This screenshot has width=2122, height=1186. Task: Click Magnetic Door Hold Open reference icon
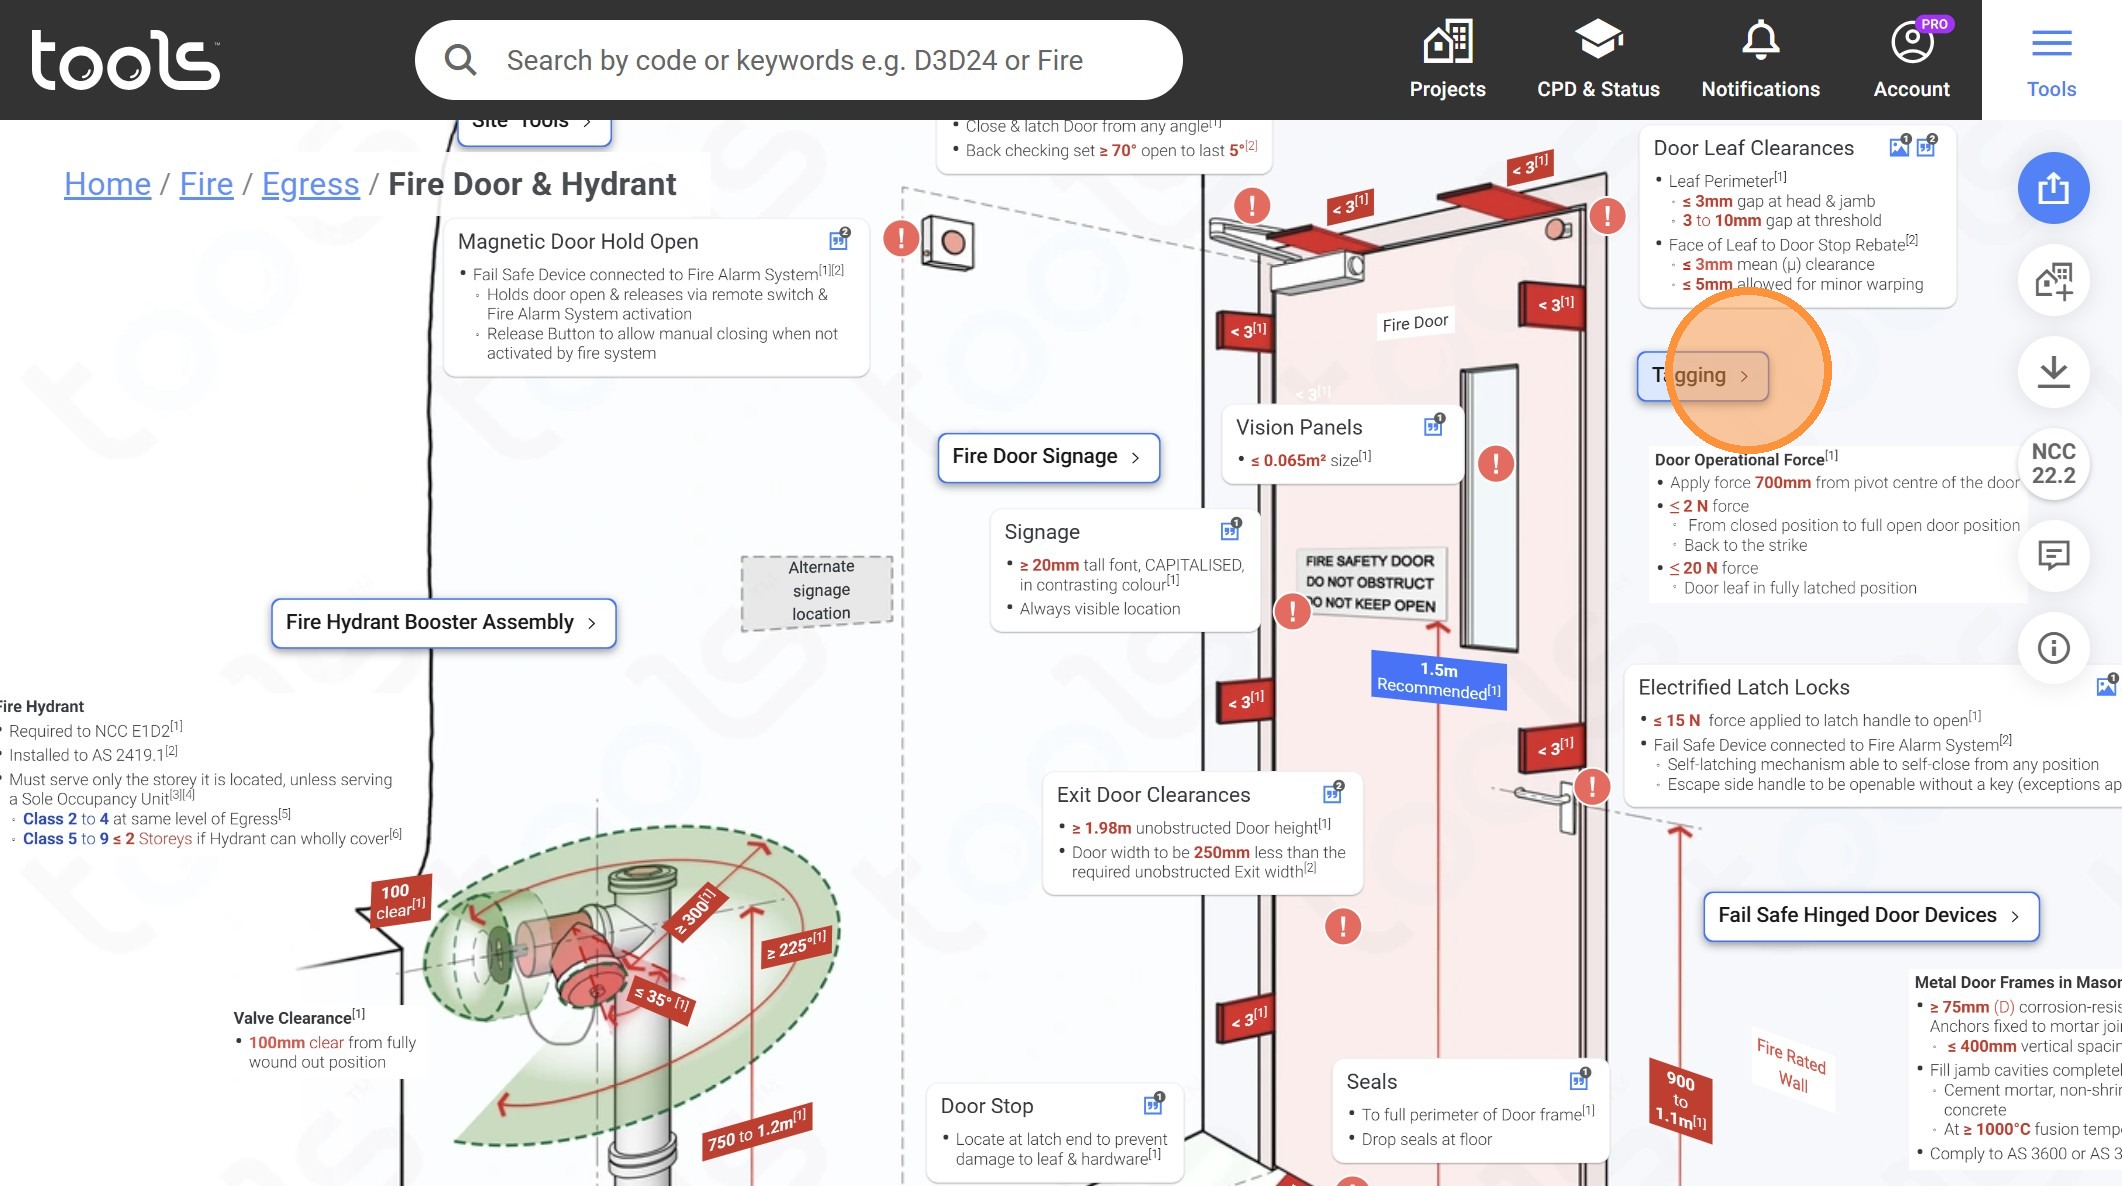[x=839, y=240]
